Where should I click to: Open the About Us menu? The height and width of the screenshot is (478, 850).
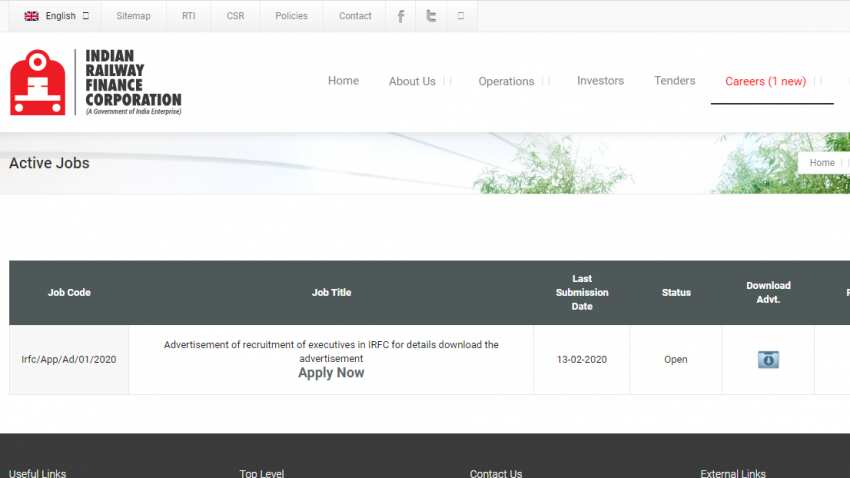click(412, 81)
